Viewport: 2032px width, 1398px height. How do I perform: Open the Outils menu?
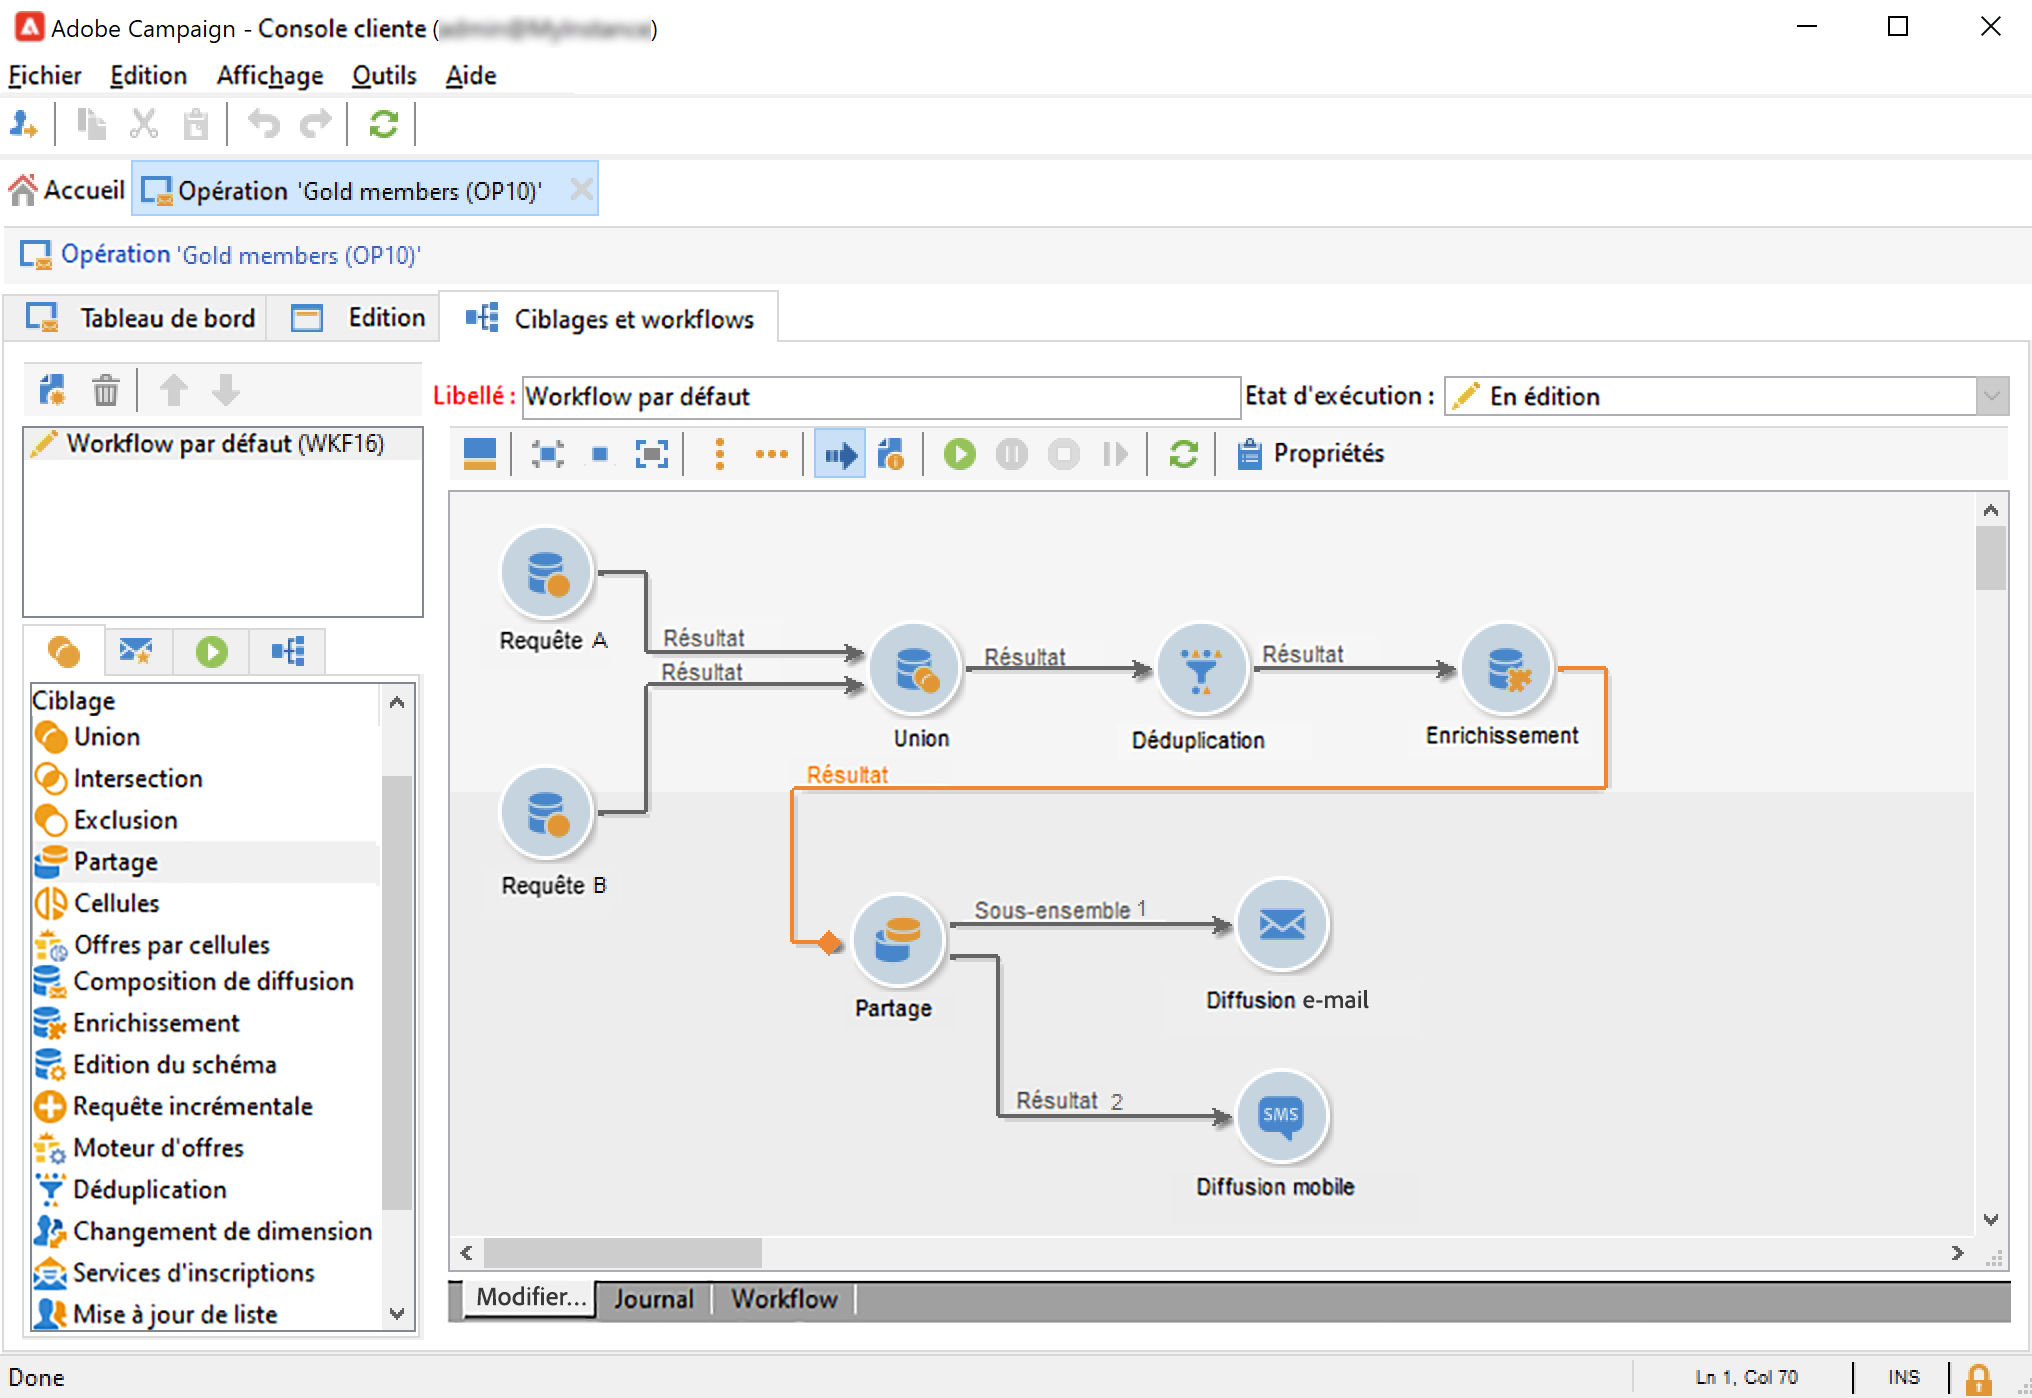[x=383, y=76]
